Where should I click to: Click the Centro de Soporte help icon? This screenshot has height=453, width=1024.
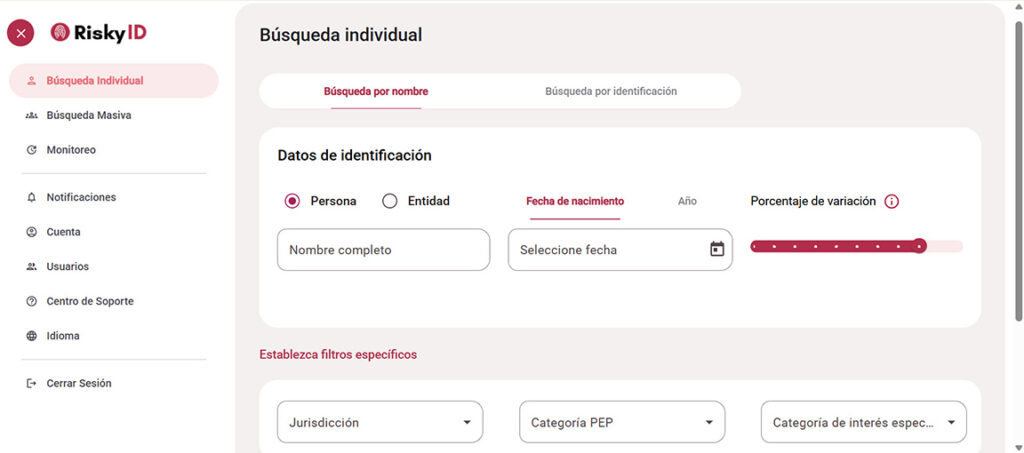pos(31,301)
